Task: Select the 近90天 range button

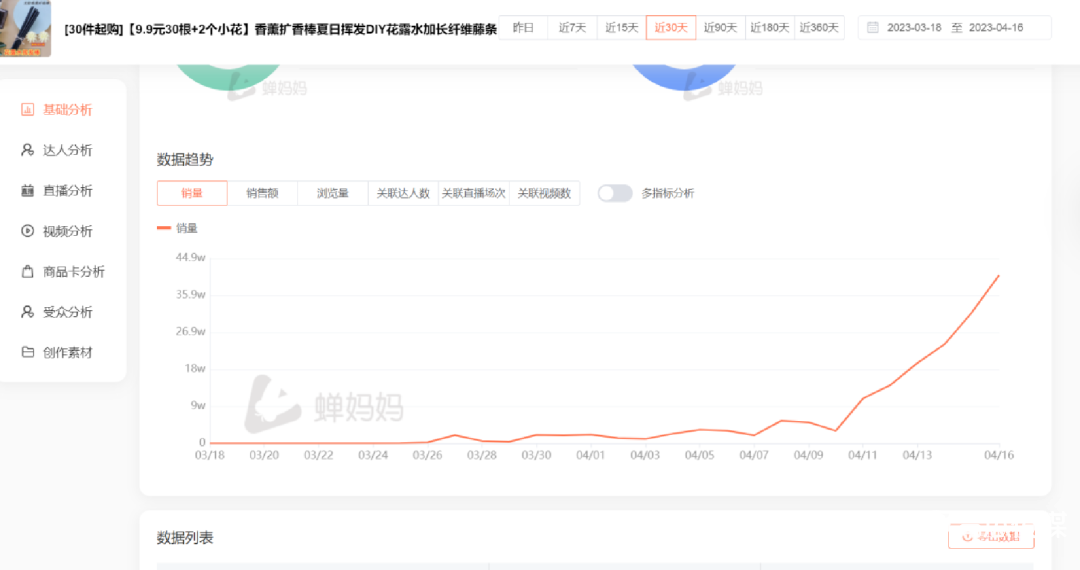Action: pos(720,28)
